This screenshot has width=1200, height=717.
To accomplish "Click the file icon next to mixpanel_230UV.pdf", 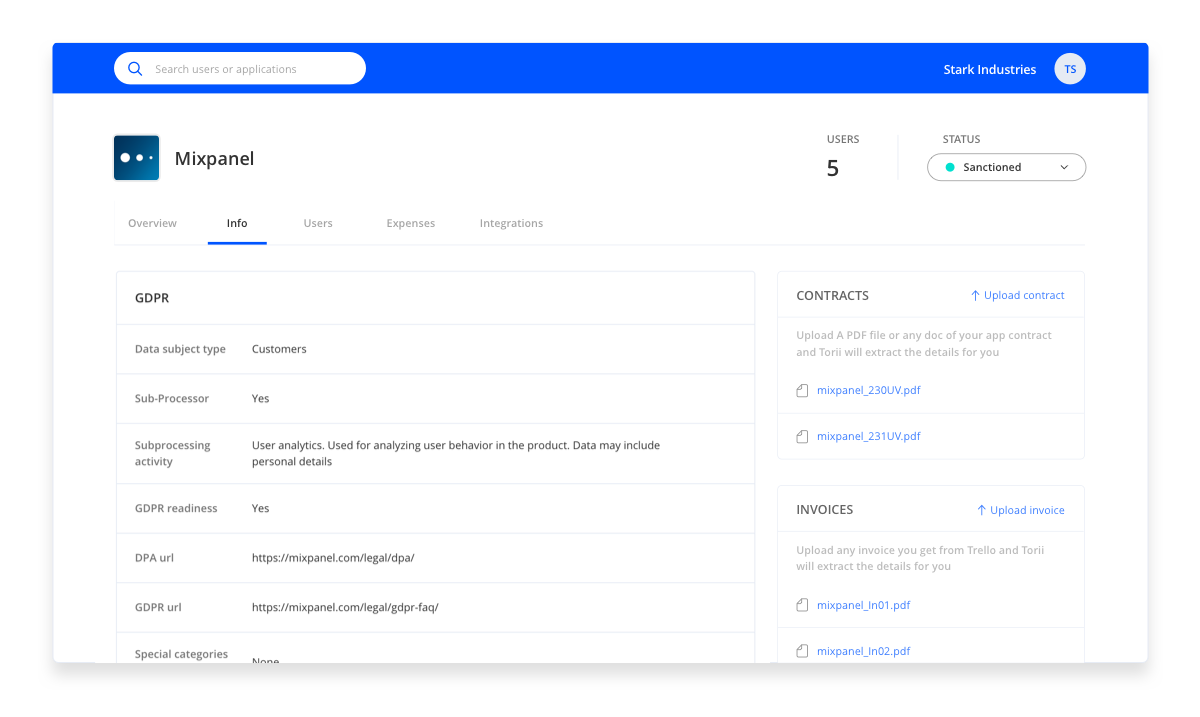I will pyautogui.click(x=802, y=391).
